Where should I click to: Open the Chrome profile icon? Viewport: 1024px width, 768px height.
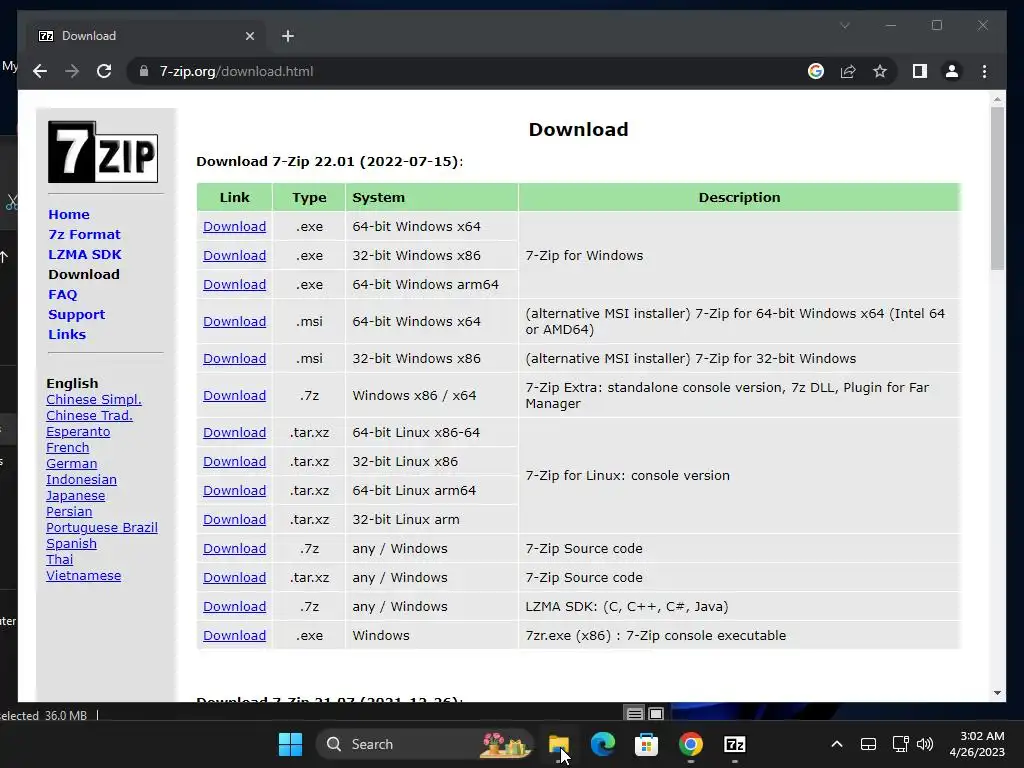point(952,71)
